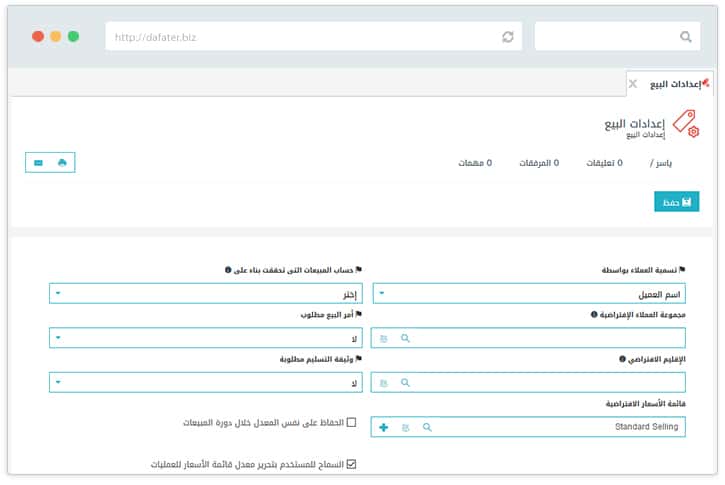
Task: Click قائمة الأسعار الافتراضية label
Action: tap(645, 404)
